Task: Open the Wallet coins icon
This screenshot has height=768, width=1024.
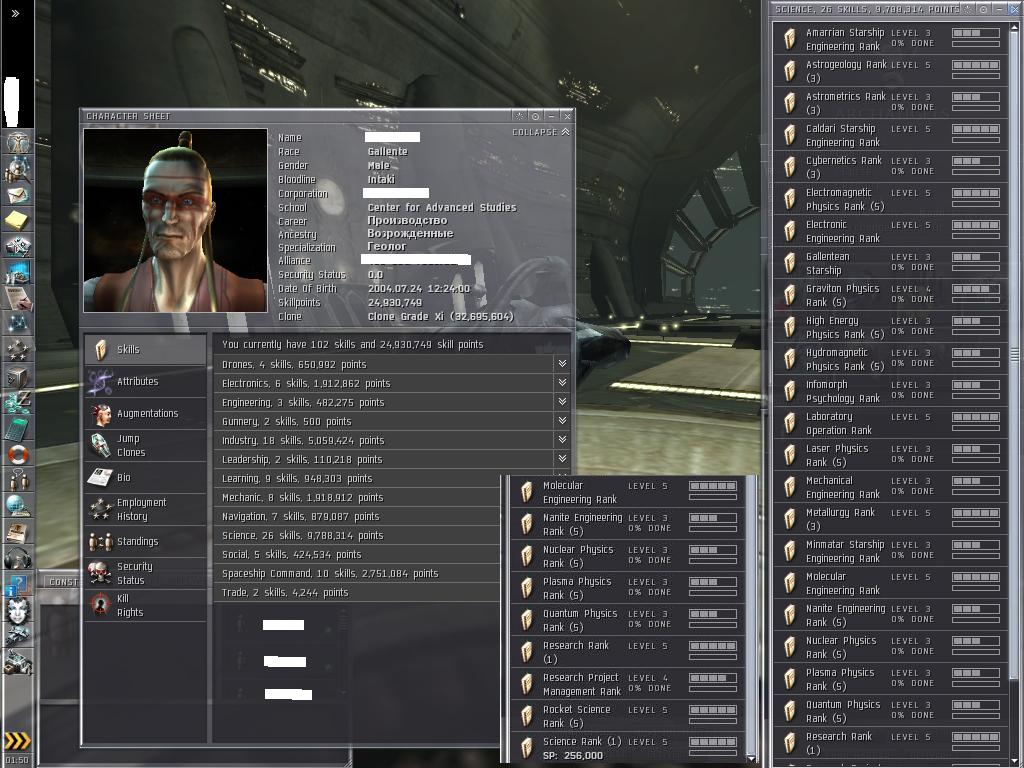Action: click(x=18, y=402)
